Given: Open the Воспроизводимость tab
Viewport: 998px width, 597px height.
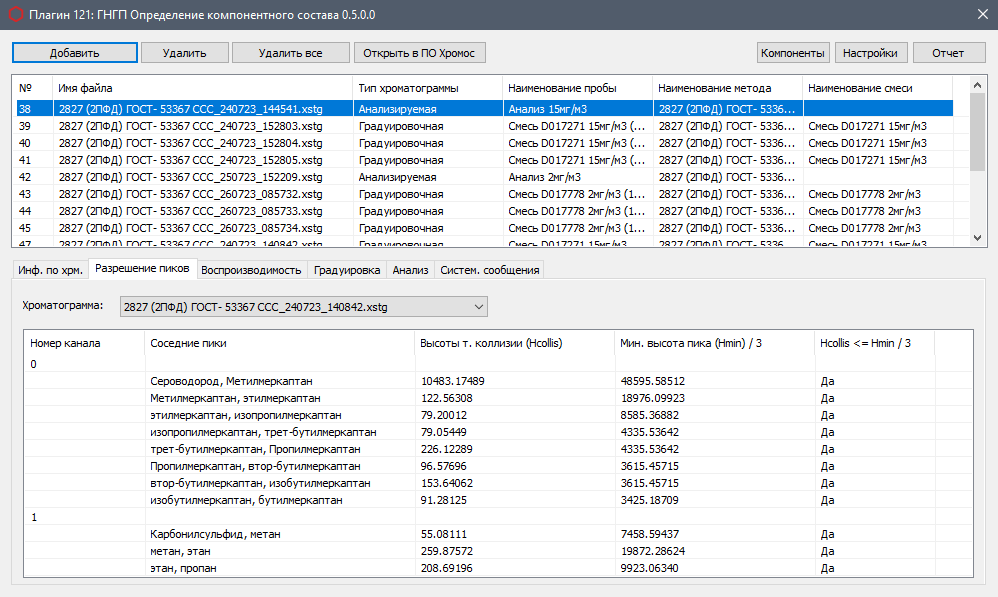Looking at the screenshot, I should (251, 270).
